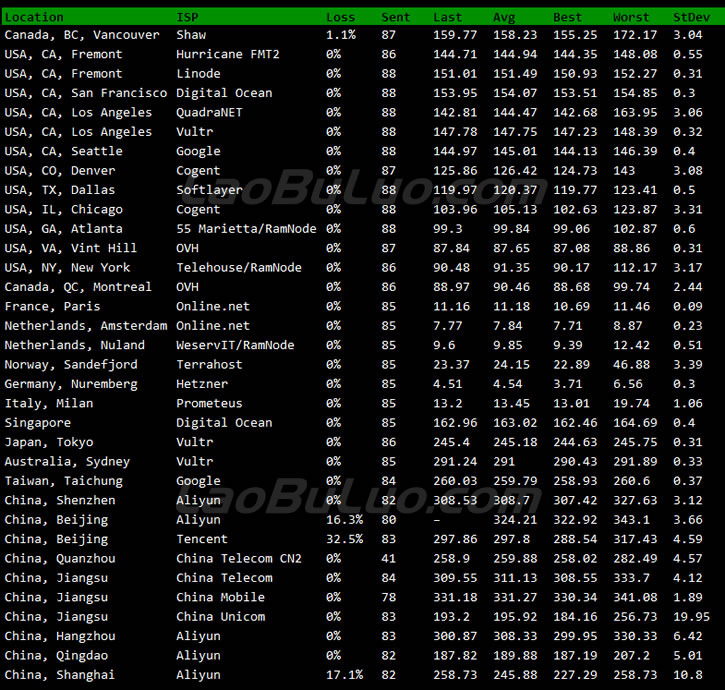Click the Linode ISP entry
The width and height of the screenshot is (725, 690).
[198, 74]
